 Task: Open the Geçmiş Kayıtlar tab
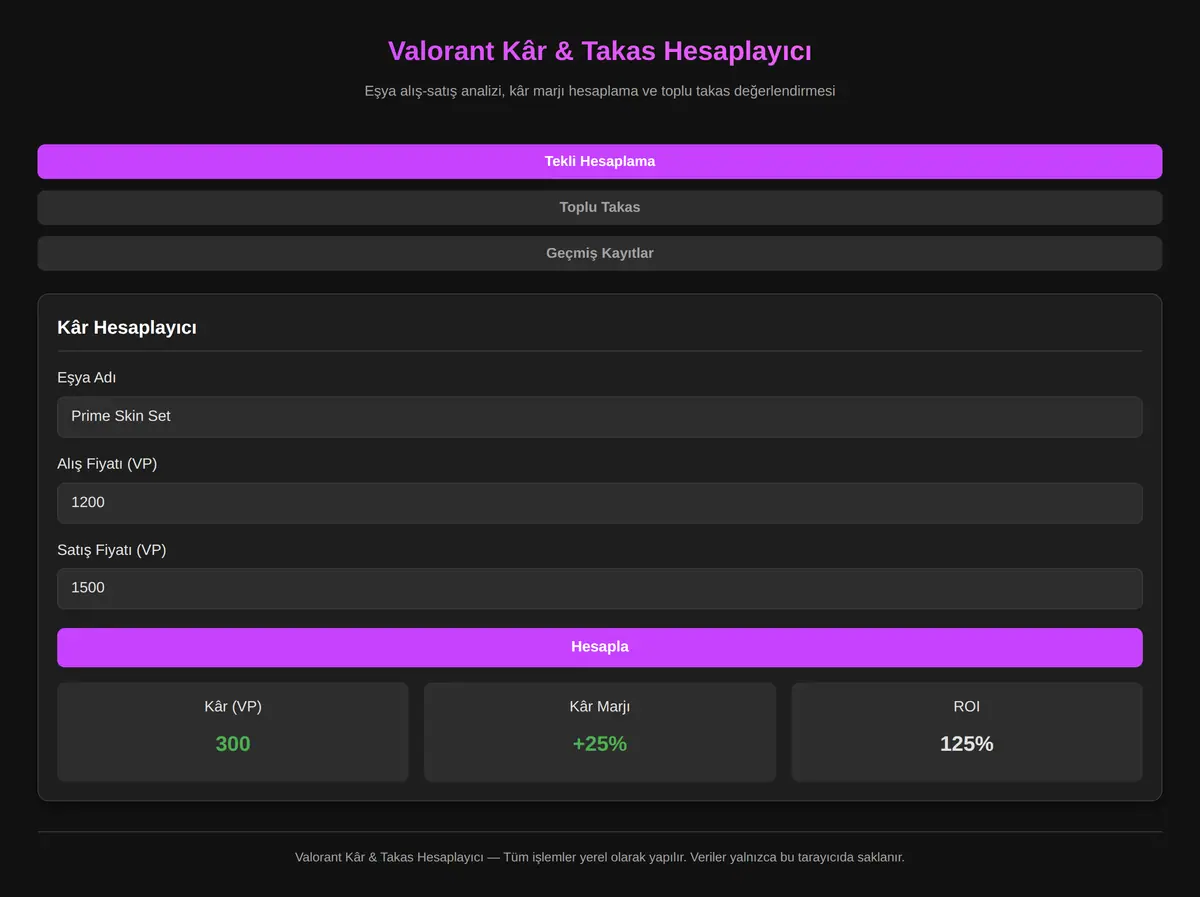[x=600, y=253]
